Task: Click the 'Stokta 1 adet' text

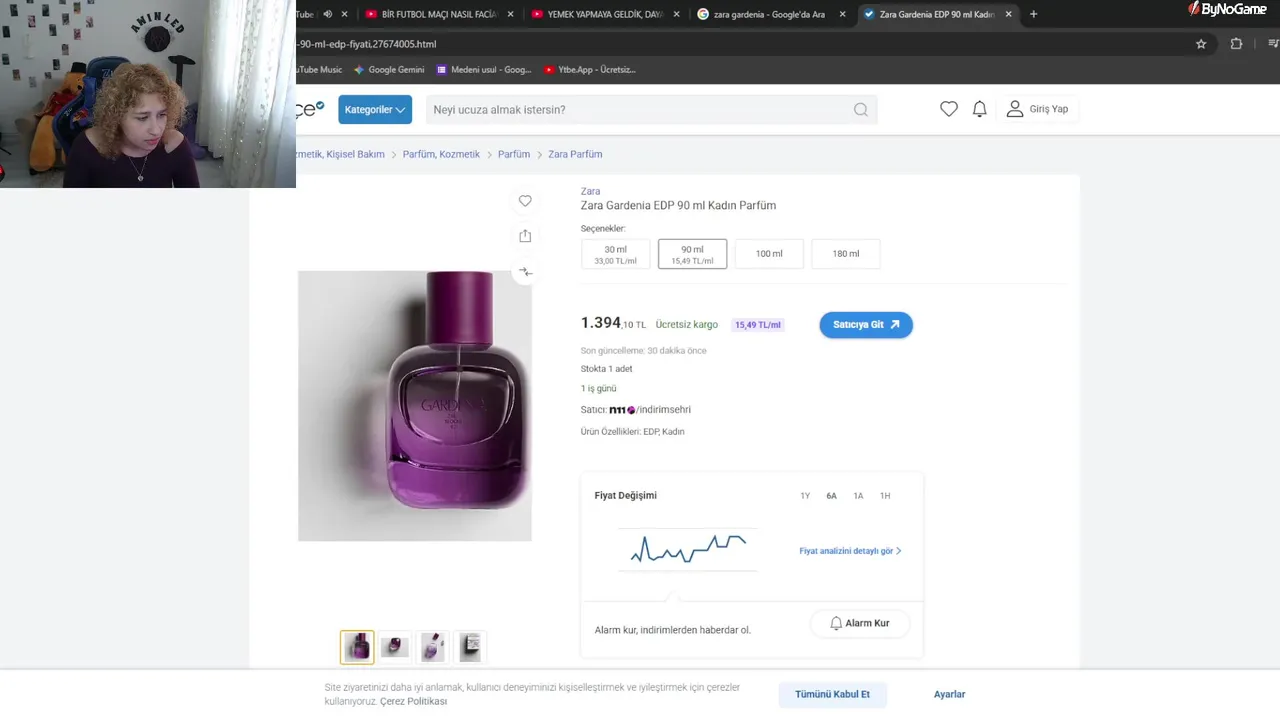Action: tap(606, 369)
